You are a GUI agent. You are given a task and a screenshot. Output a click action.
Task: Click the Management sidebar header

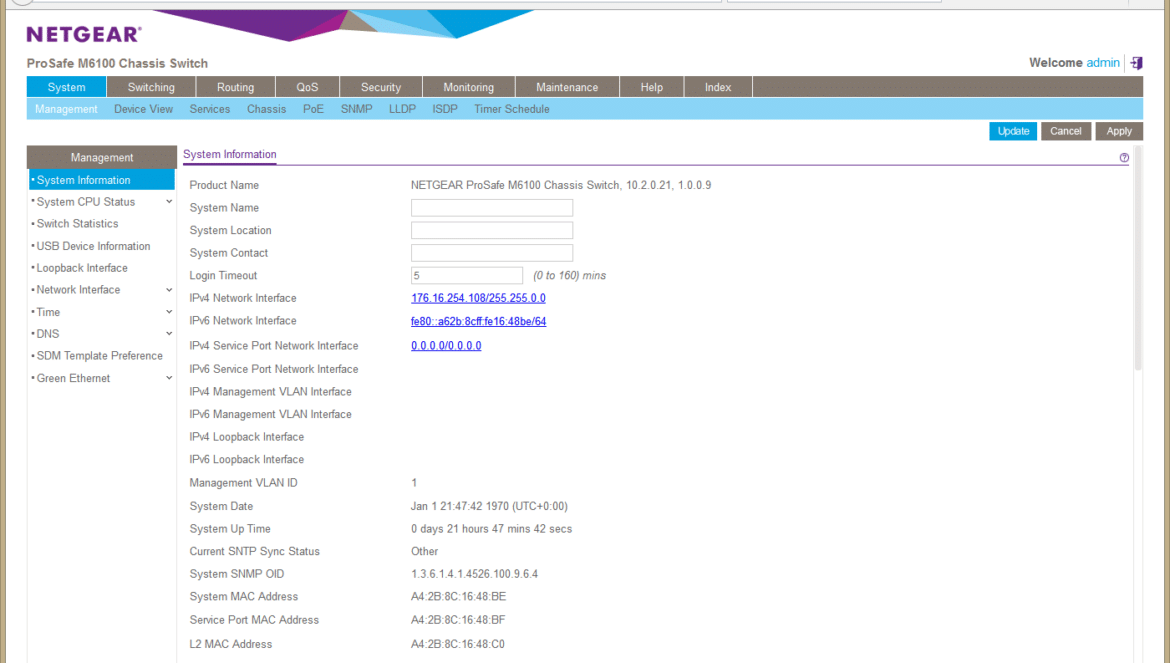[x=101, y=157]
